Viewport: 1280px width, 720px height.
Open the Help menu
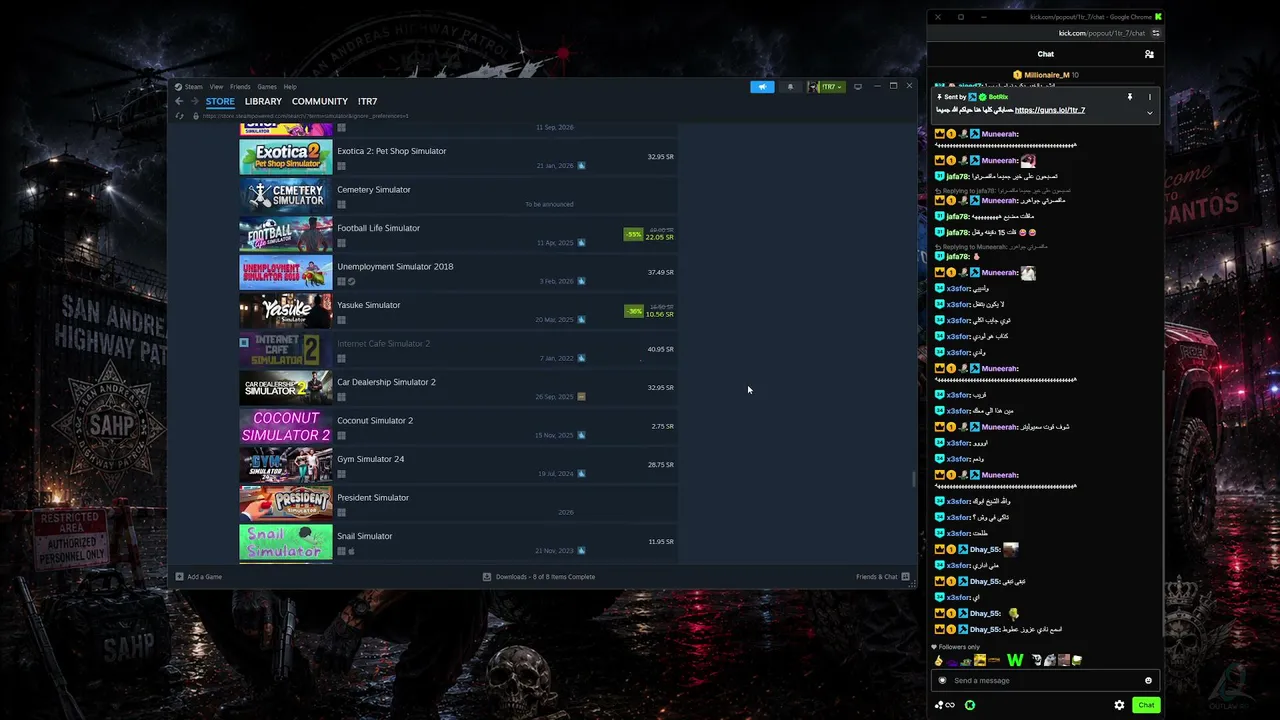pyautogui.click(x=290, y=87)
